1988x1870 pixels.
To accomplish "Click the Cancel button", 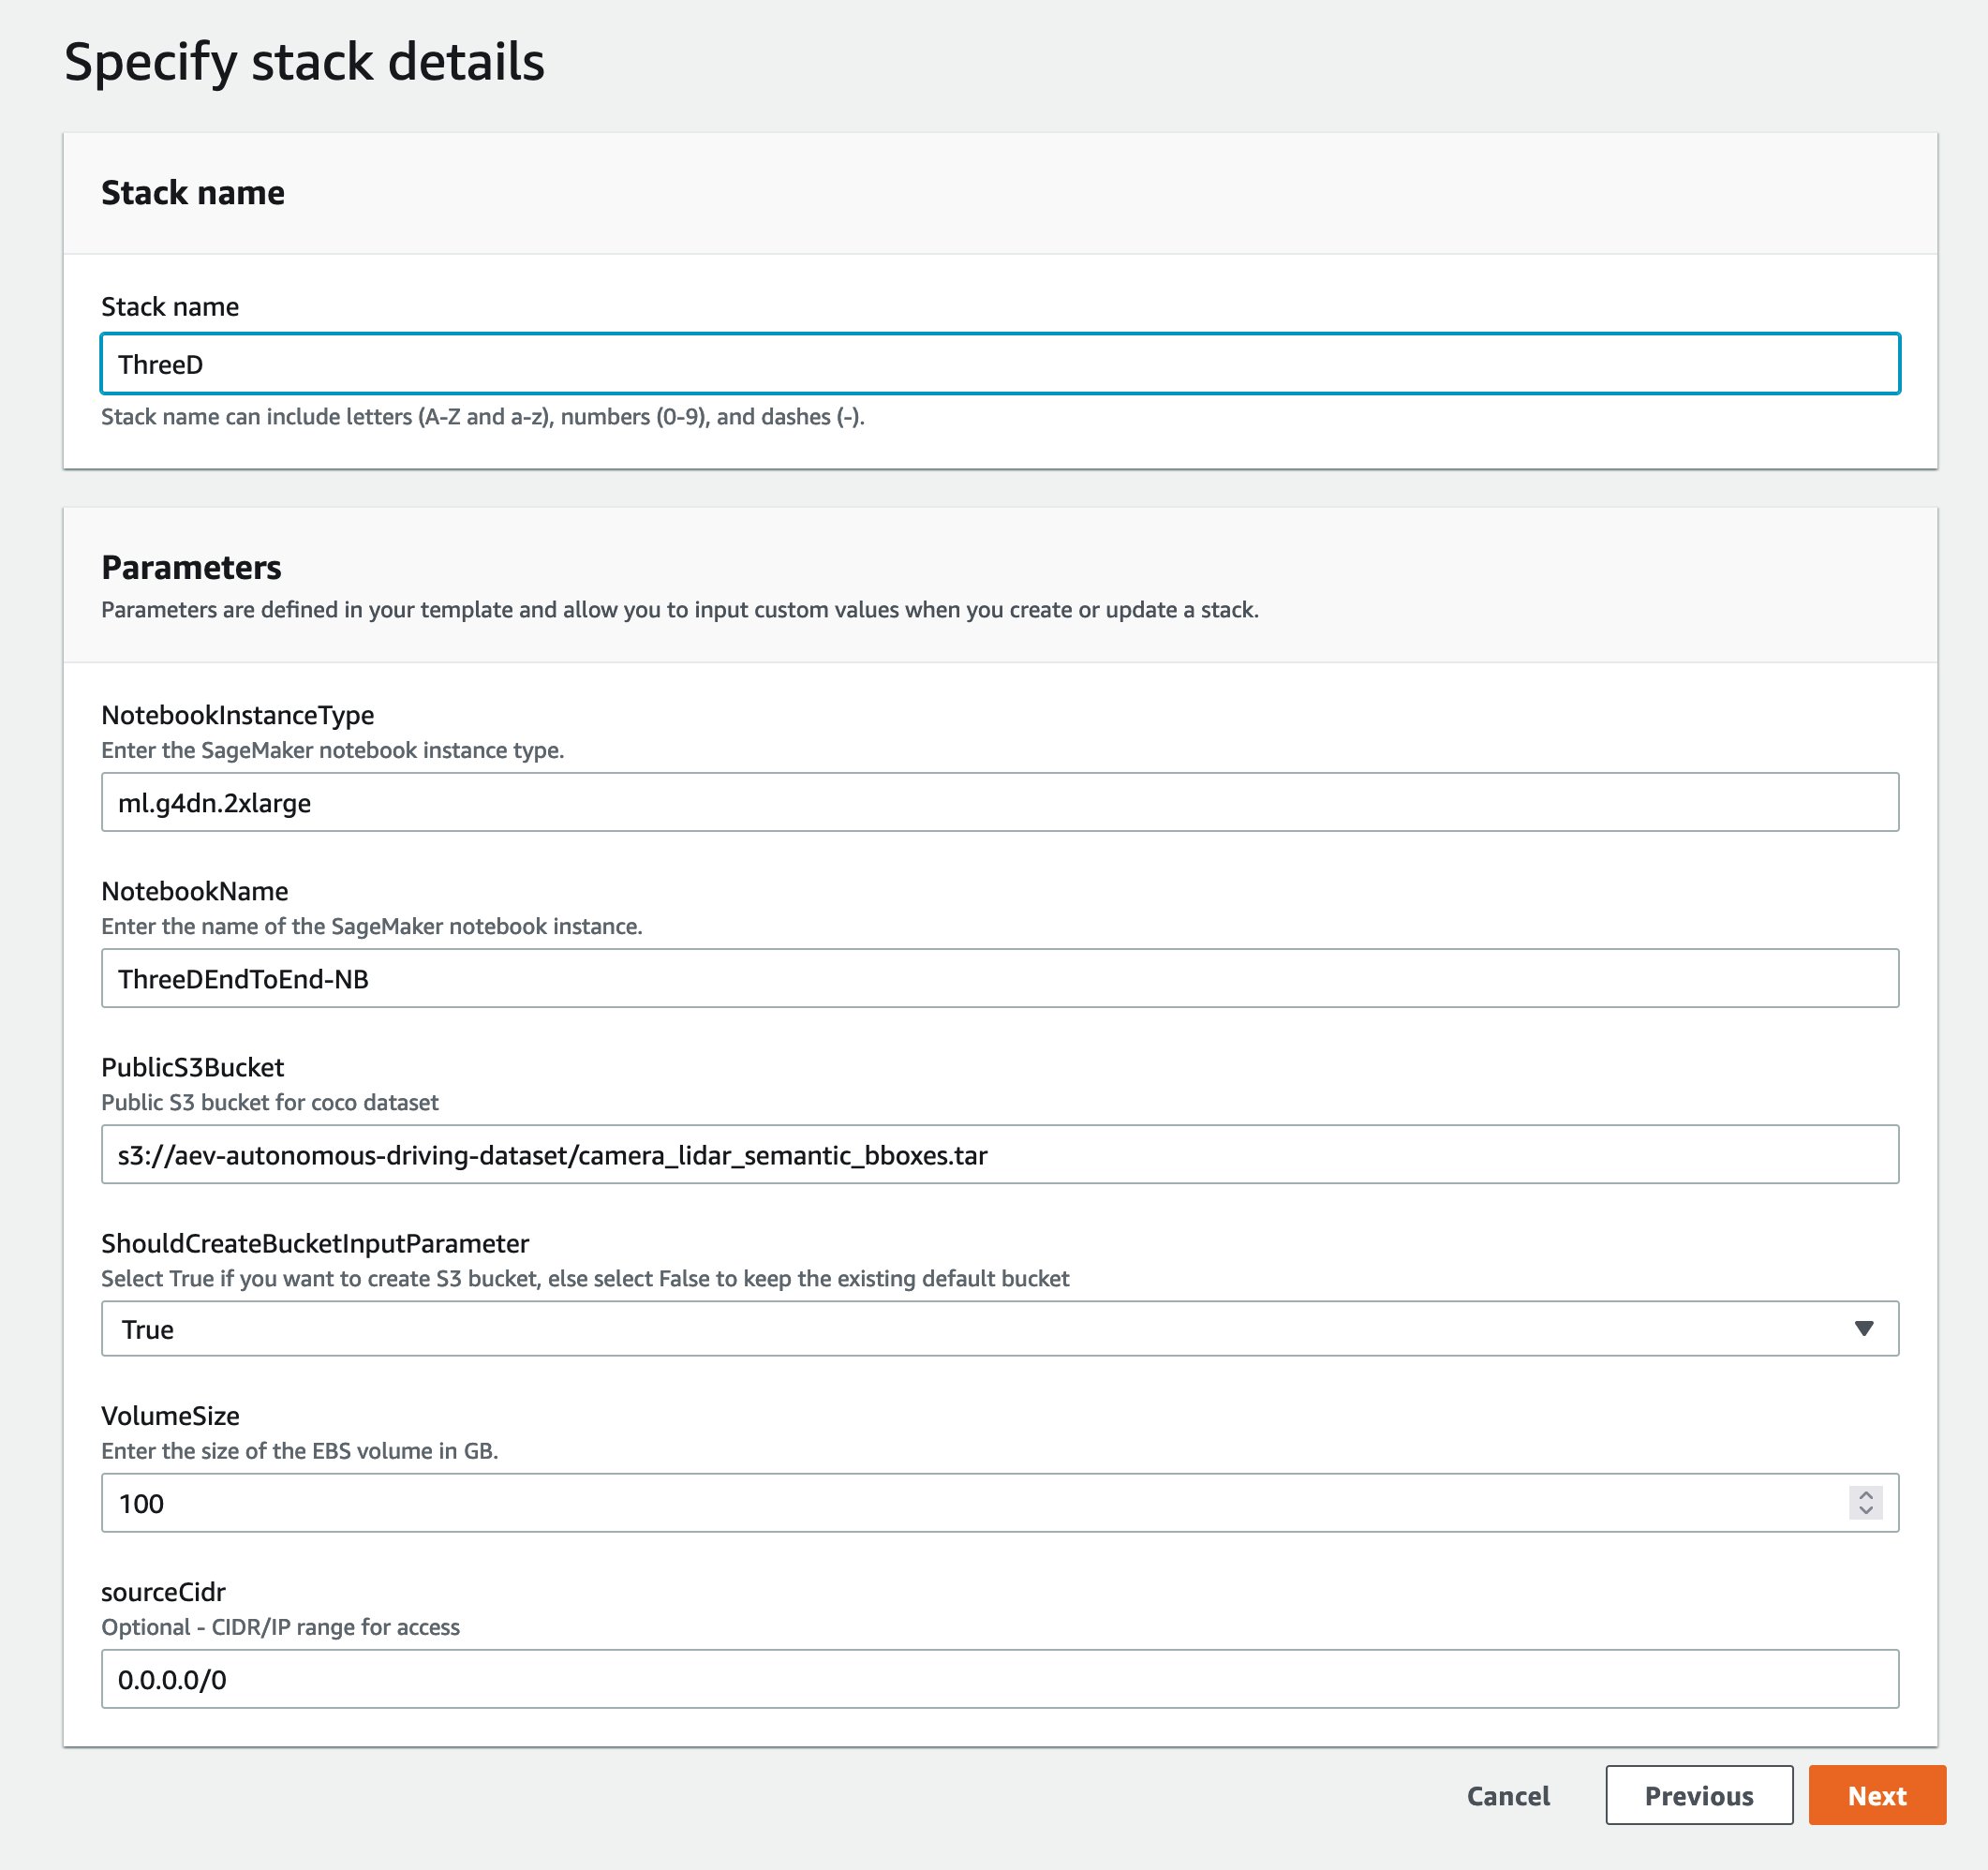I will click(x=1508, y=1796).
